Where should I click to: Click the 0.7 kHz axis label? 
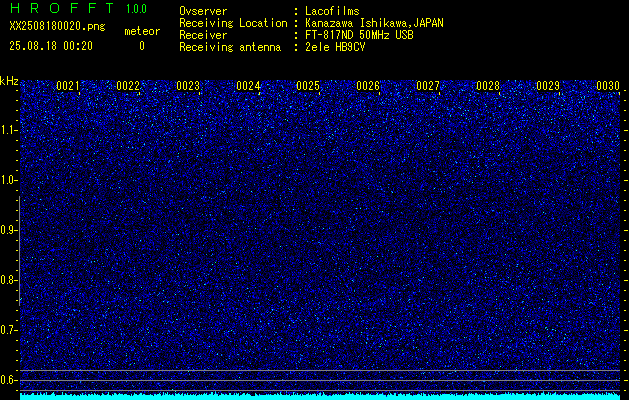click(x=8, y=330)
